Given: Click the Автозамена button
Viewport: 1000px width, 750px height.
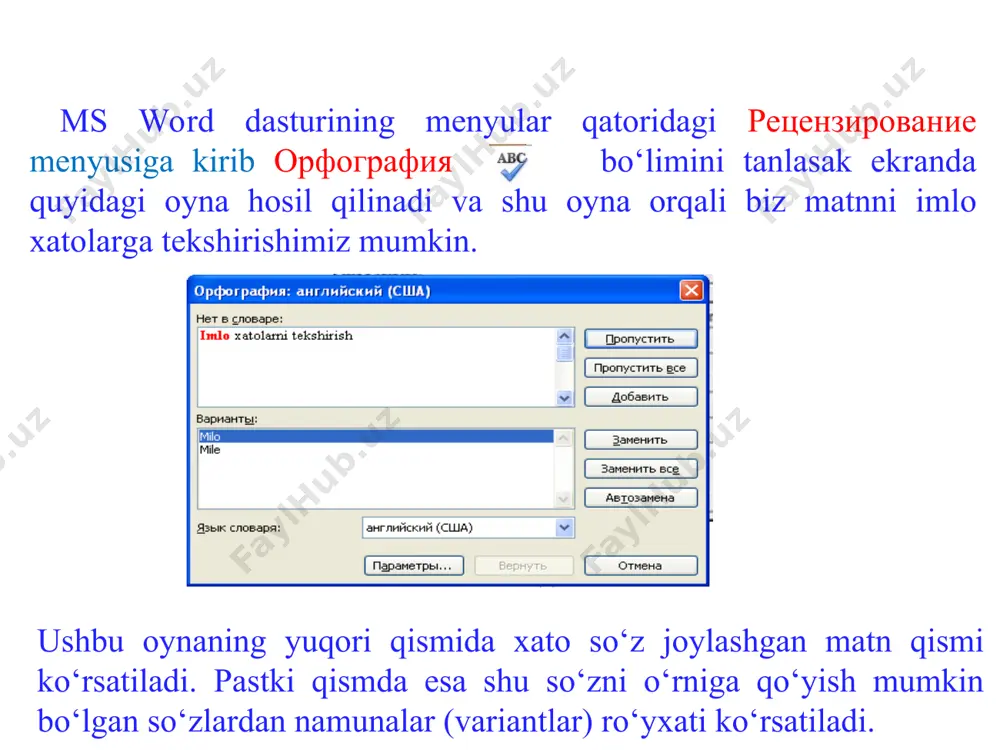Looking at the screenshot, I should pos(640,497).
